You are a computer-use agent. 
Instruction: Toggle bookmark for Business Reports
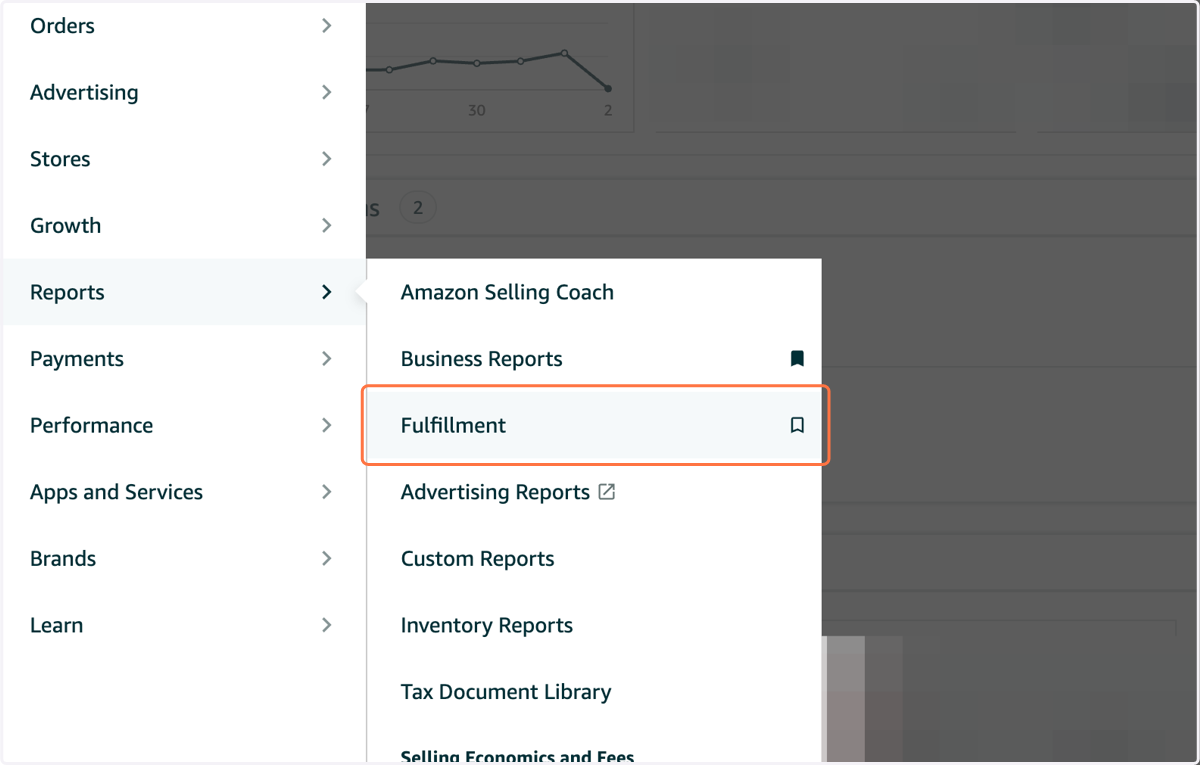click(x=797, y=358)
